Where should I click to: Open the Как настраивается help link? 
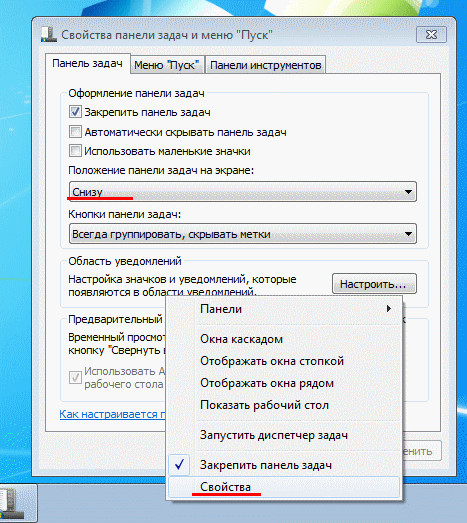click(x=112, y=414)
